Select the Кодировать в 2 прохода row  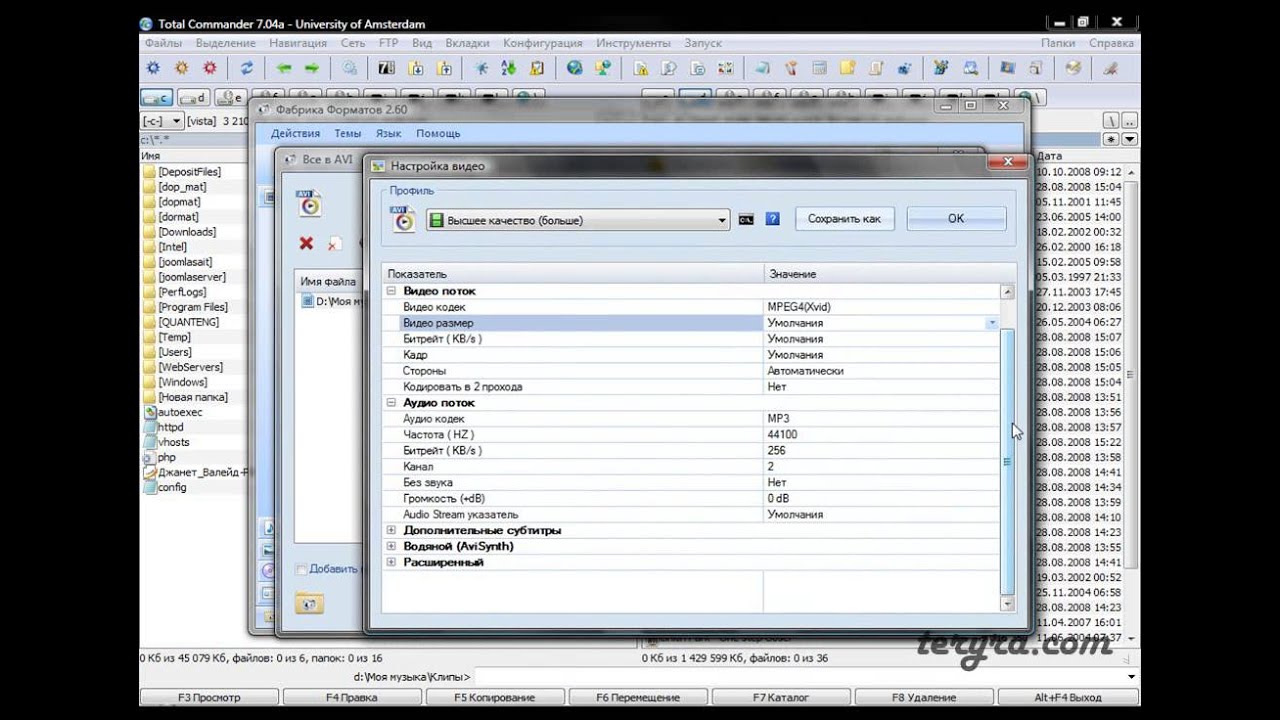click(x=691, y=387)
